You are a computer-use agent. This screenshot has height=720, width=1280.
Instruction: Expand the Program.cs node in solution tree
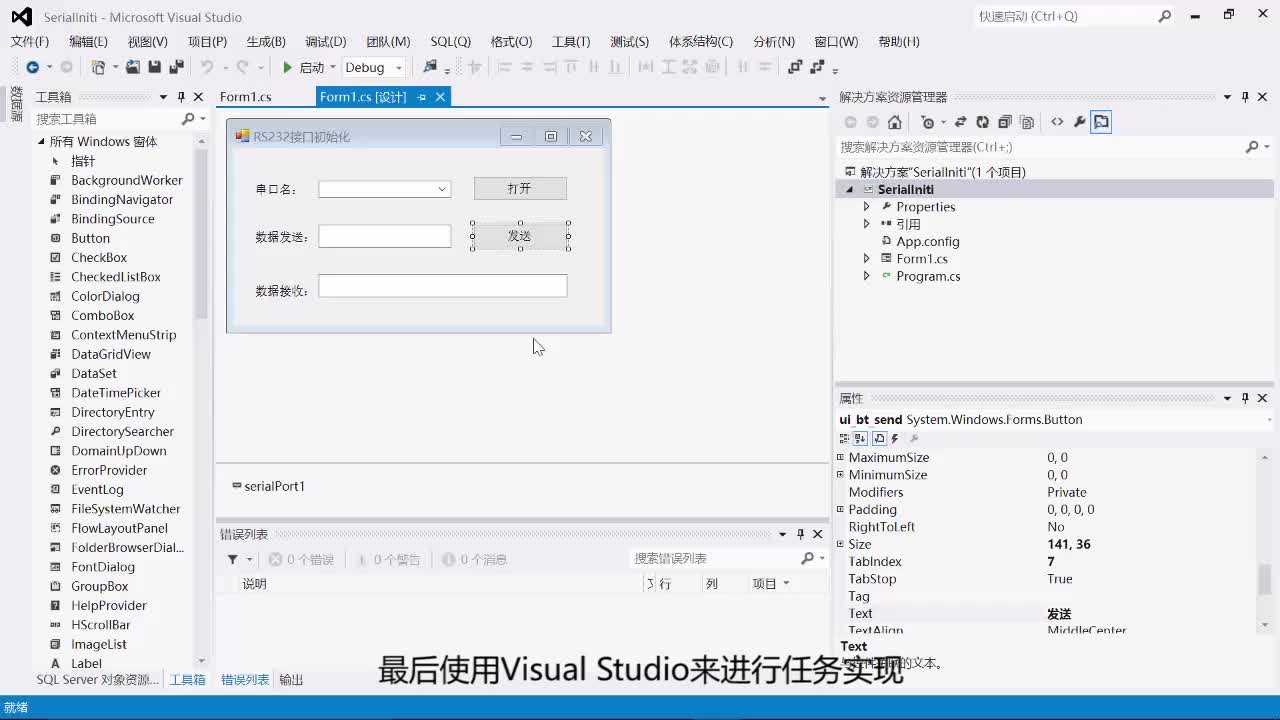(867, 276)
